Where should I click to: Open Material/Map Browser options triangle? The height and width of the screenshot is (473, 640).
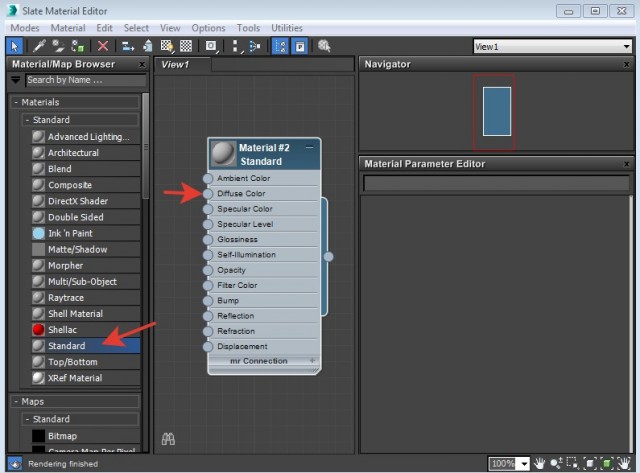tap(16, 80)
